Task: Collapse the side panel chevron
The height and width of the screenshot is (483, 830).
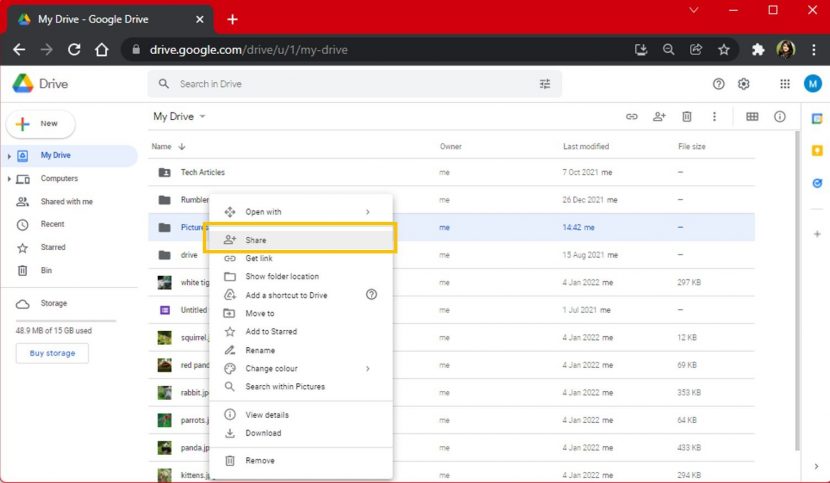Action: (x=817, y=466)
